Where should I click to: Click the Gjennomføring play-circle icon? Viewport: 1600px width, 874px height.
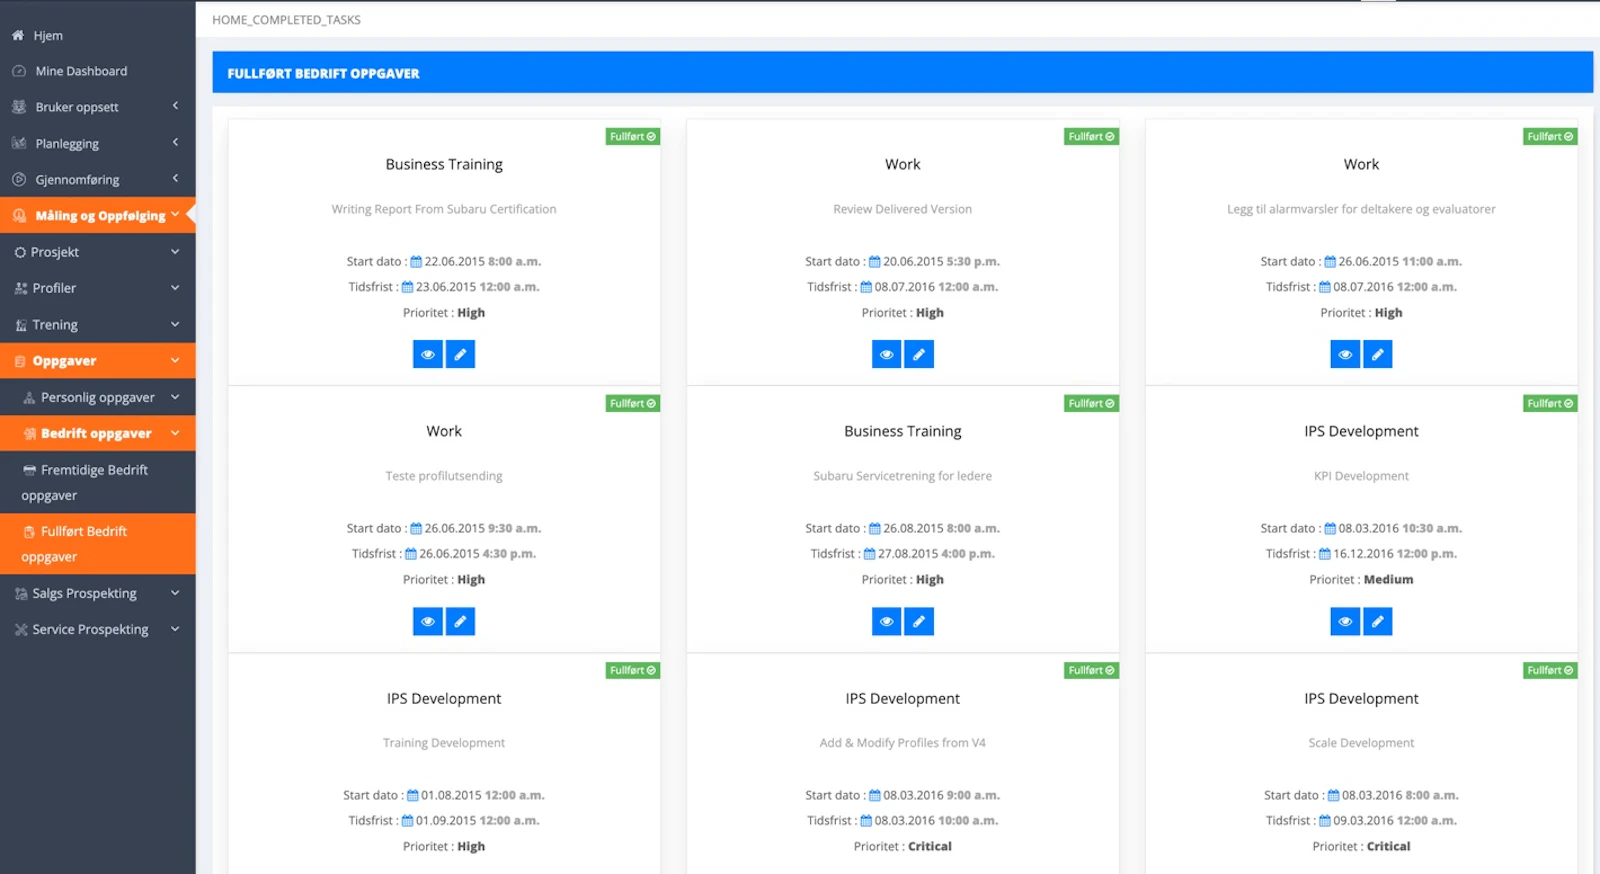click(19, 179)
